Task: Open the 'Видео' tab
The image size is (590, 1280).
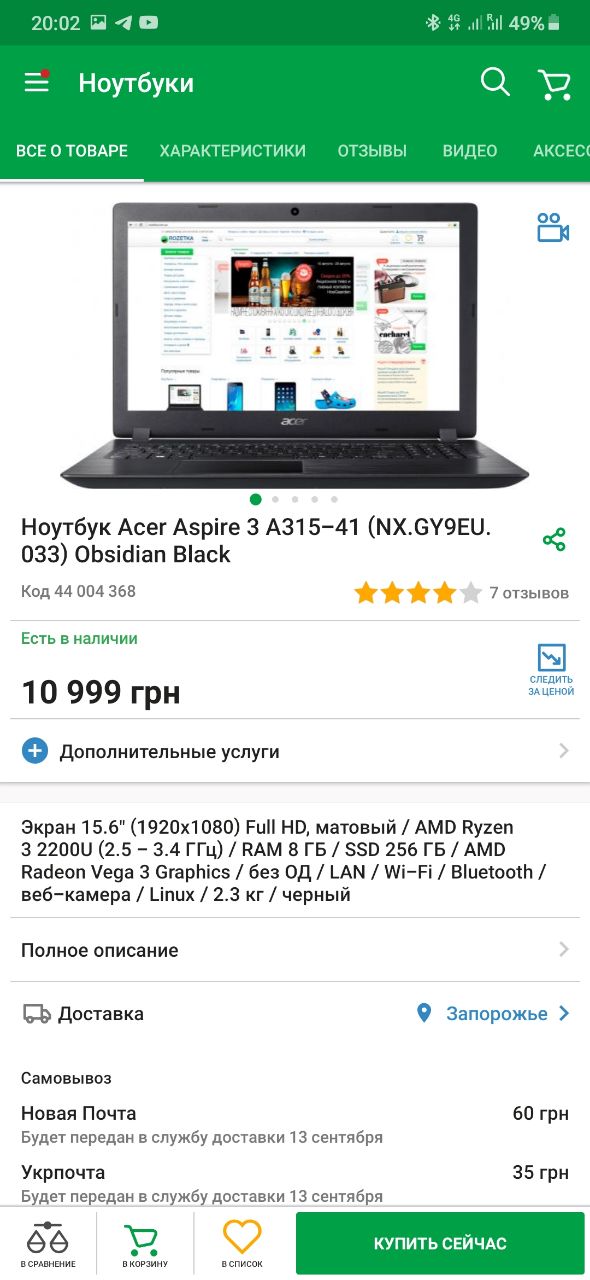Action: (470, 151)
